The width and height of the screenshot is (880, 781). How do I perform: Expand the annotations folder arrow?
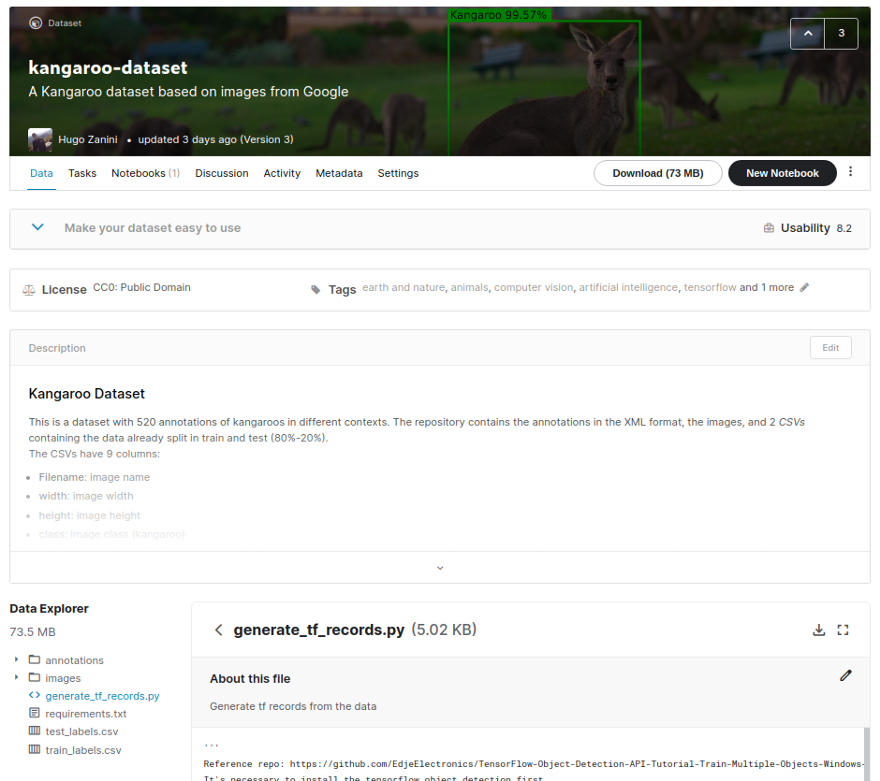(16, 659)
